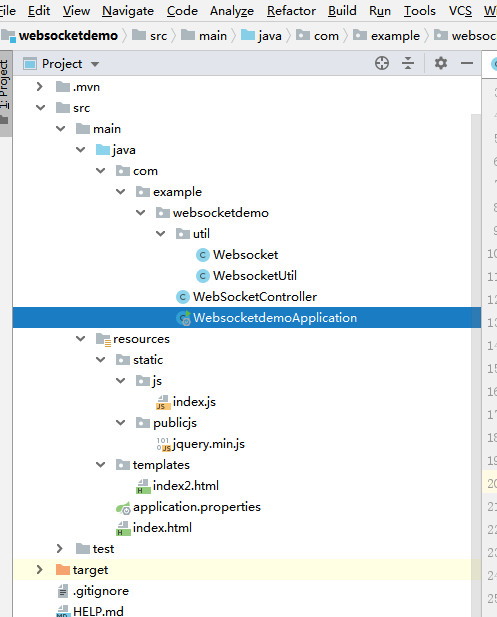Click the main breadcrumb in navigation bar

pyautogui.click(x=204, y=36)
